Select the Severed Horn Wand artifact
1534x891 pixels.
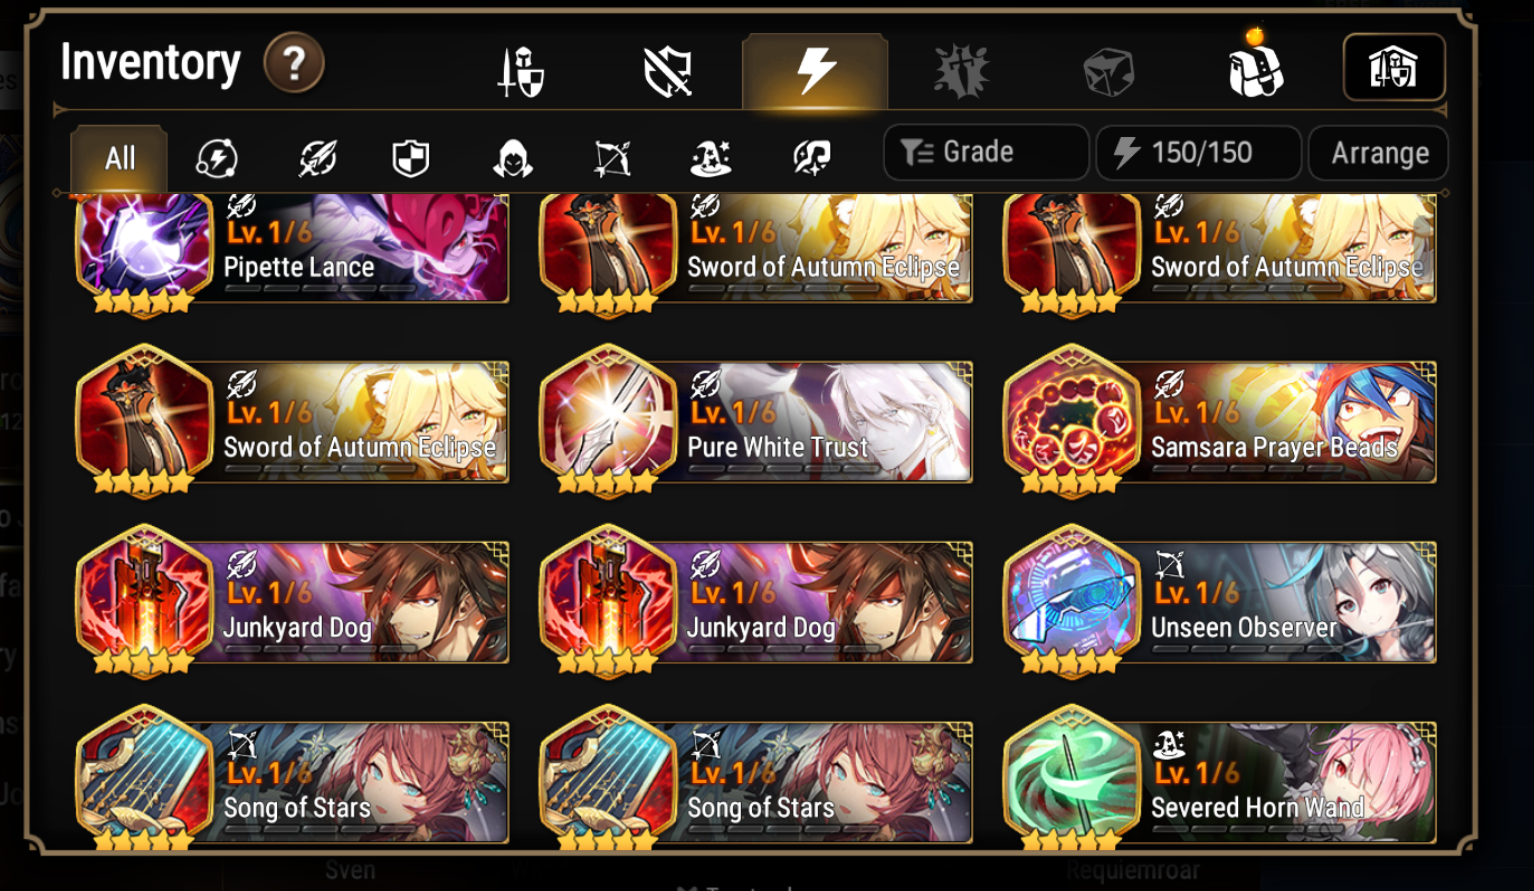pos(1220,779)
